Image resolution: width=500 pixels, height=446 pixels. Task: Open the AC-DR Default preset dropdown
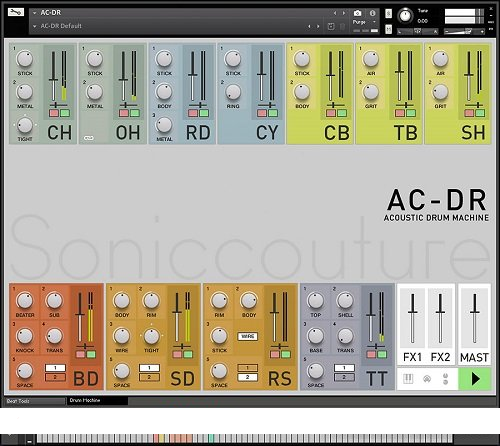click(x=34, y=26)
